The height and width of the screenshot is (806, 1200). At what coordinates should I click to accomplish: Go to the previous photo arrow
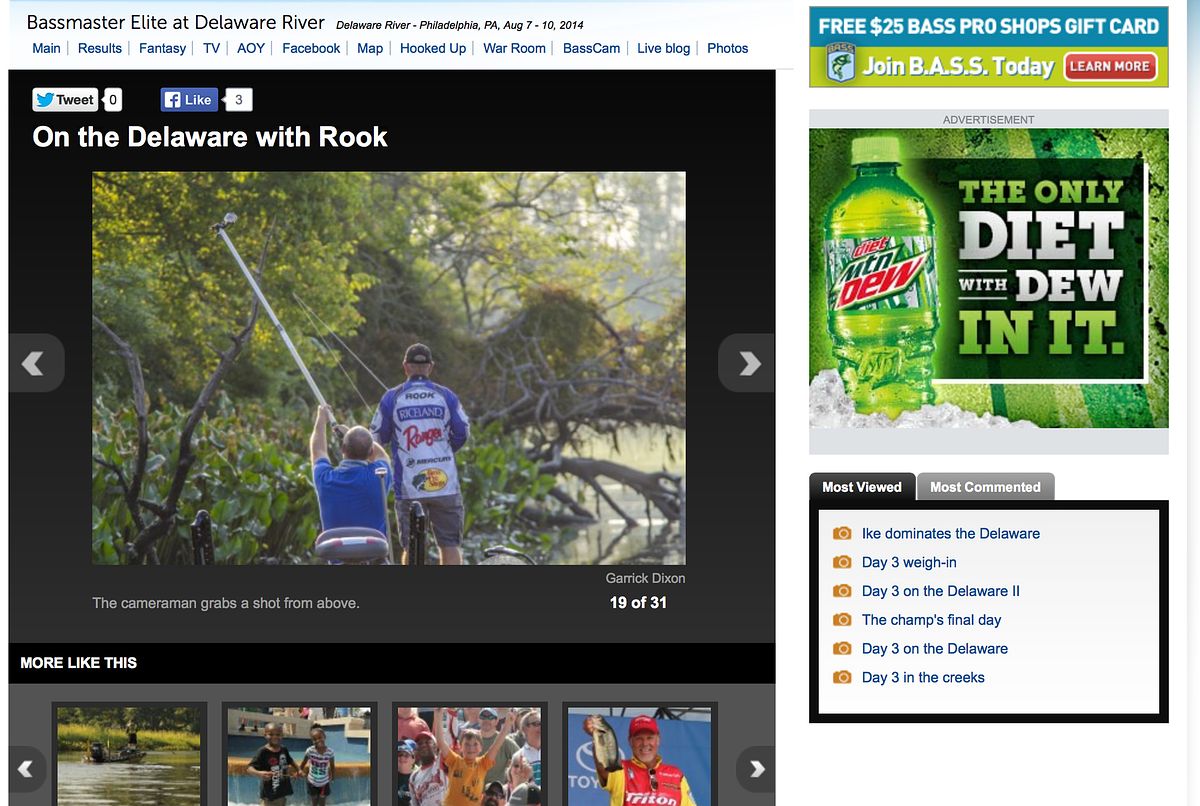click(x=34, y=363)
